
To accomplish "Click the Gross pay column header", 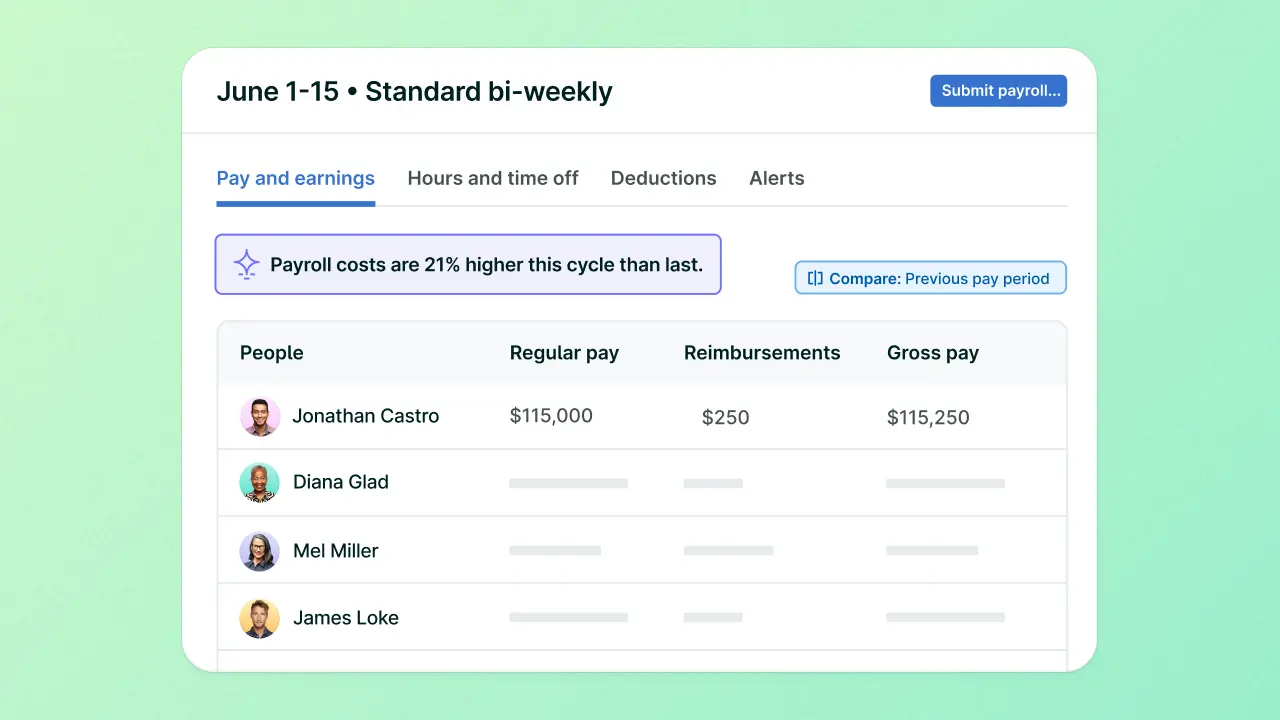I will tap(932, 353).
